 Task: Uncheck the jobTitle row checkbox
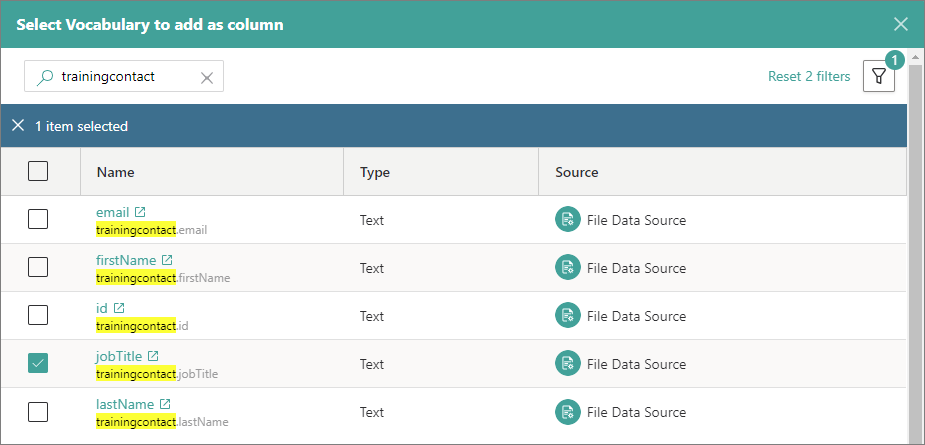click(x=38, y=364)
